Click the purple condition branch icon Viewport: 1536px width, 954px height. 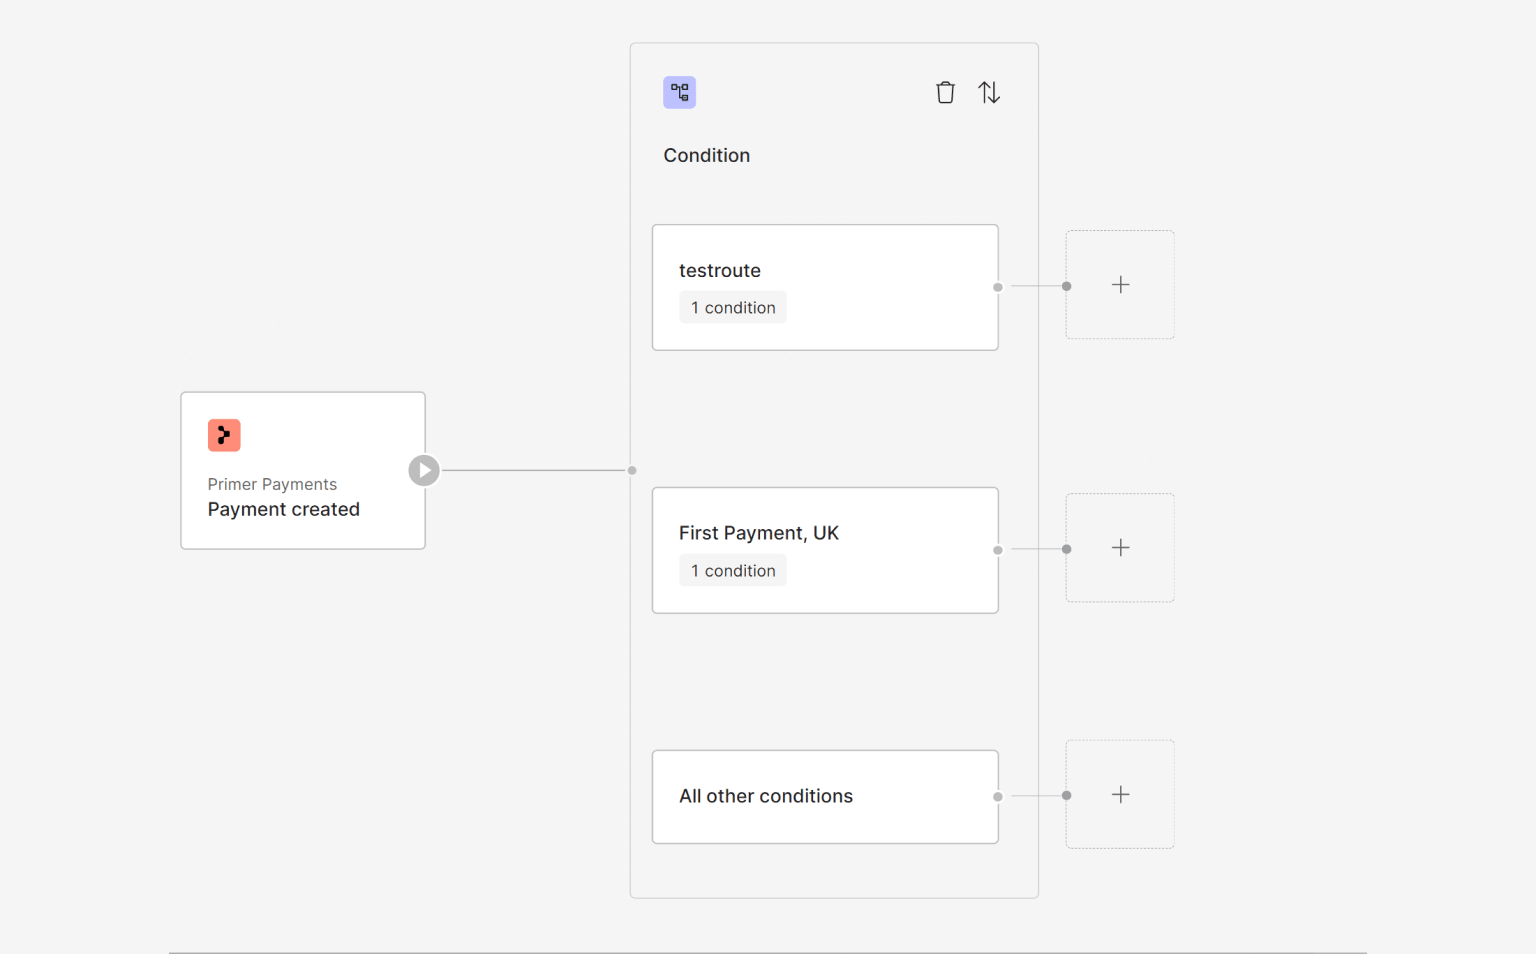680,93
